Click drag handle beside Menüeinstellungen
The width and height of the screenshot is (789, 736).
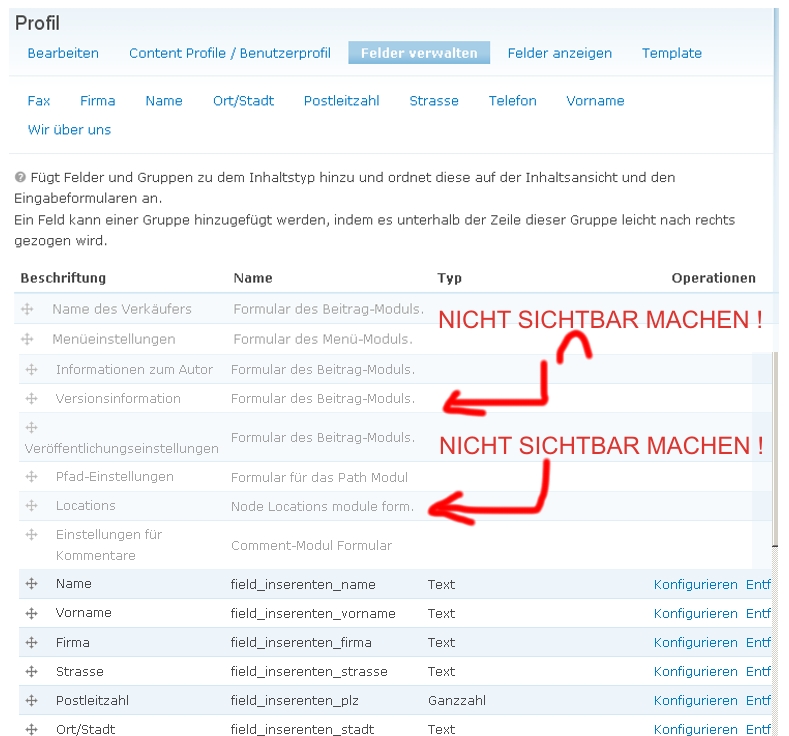[x=27, y=339]
